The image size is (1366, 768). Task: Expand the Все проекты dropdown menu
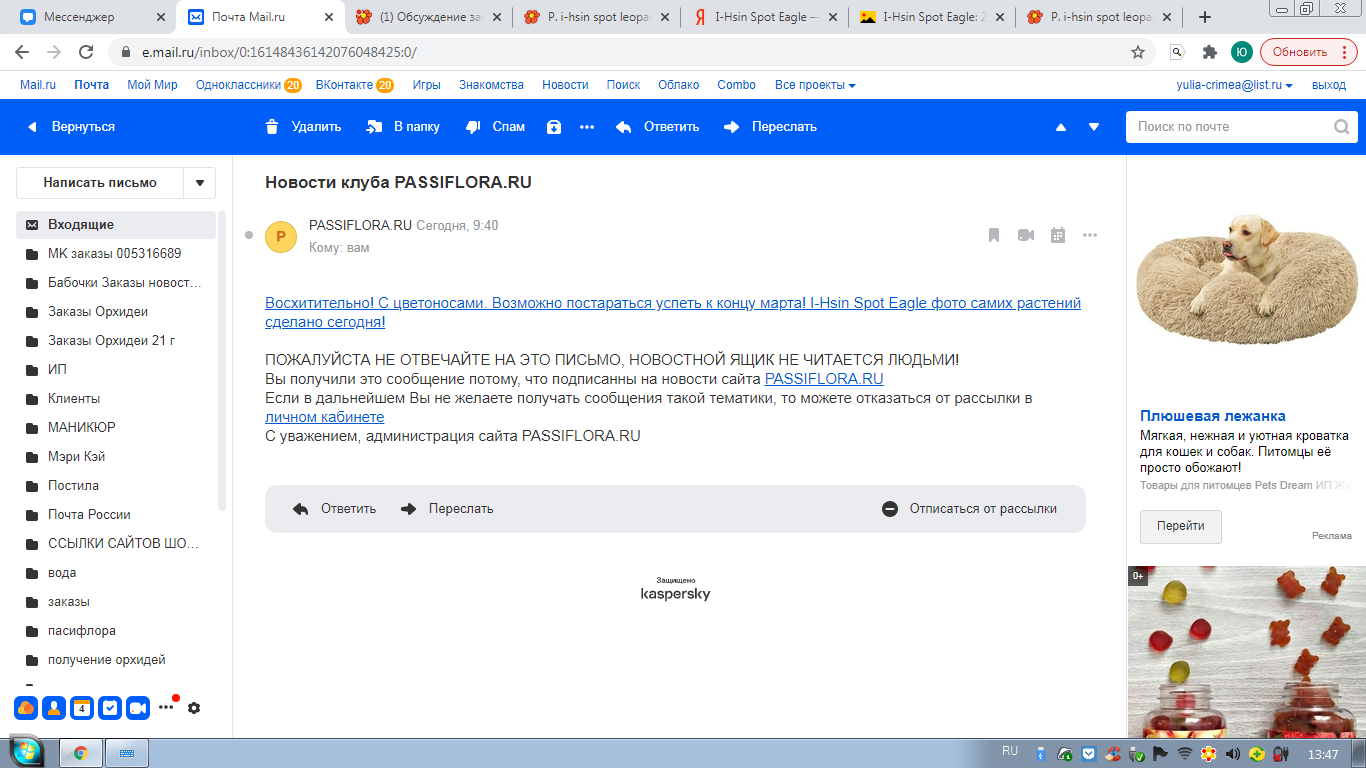tap(815, 85)
